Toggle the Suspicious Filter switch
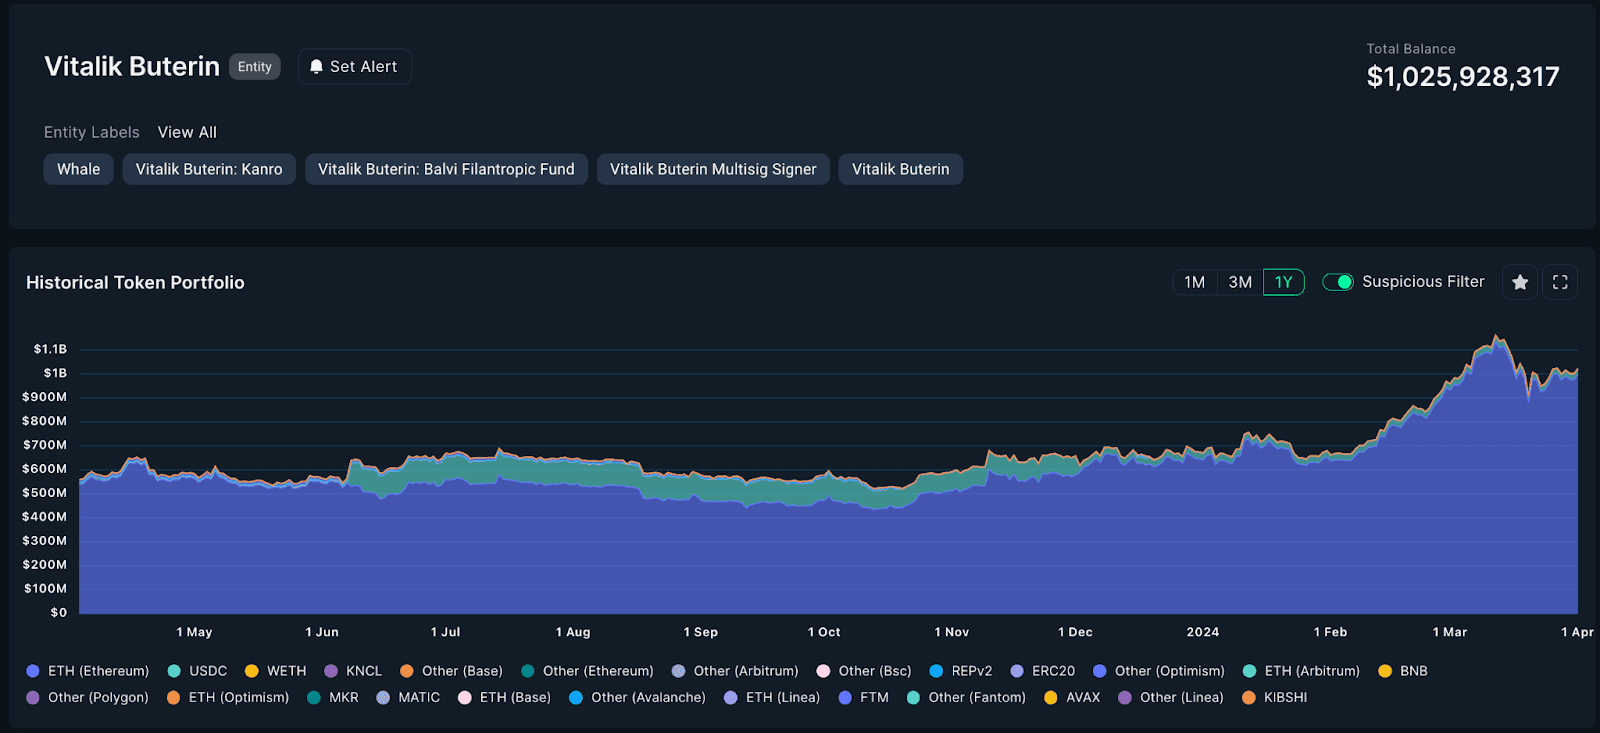Image resolution: width=1600 pixels, height=733 pixels. [1338, 282]
